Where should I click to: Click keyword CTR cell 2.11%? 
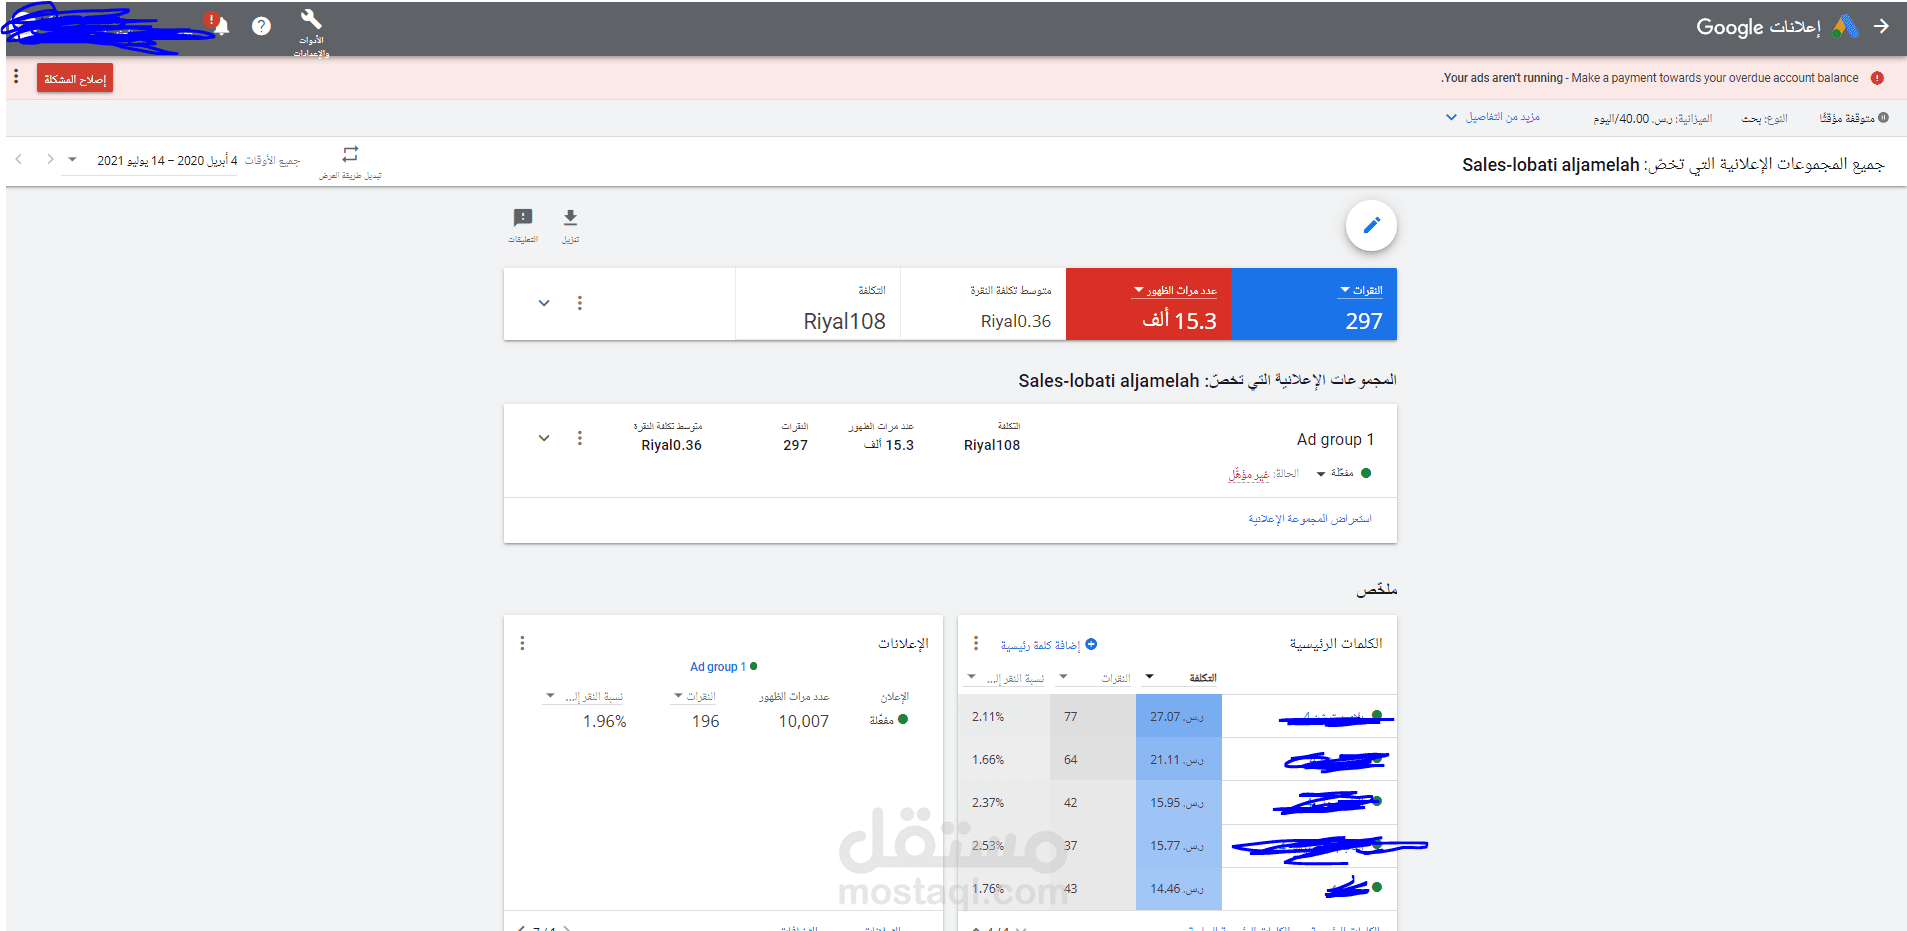point(1004,717)
